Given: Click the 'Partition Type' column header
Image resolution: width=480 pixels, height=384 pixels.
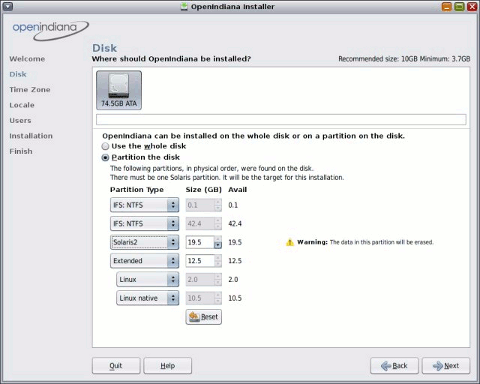Looking at the screenshot, I should click(x=137, y=190).
